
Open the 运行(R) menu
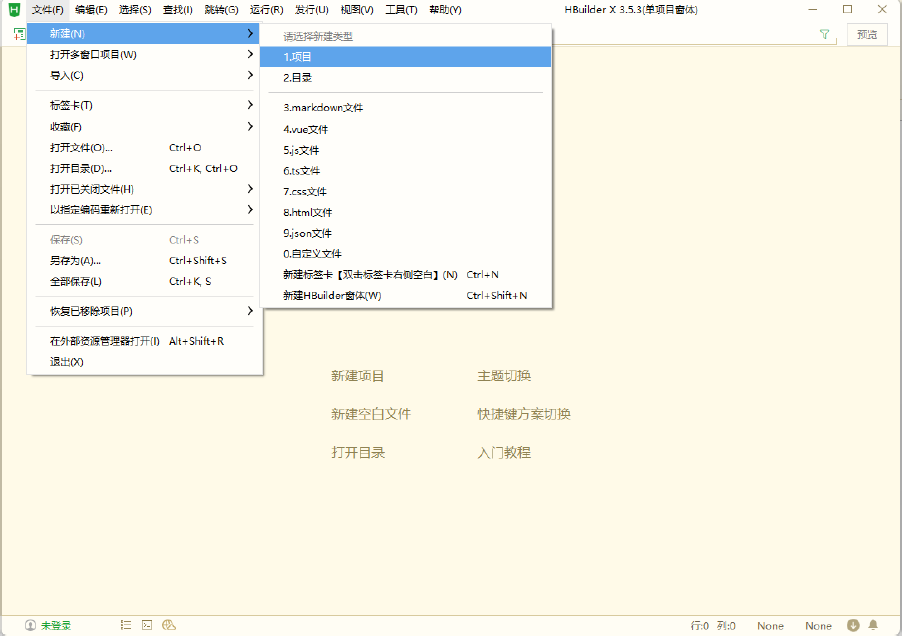point(266,10)
